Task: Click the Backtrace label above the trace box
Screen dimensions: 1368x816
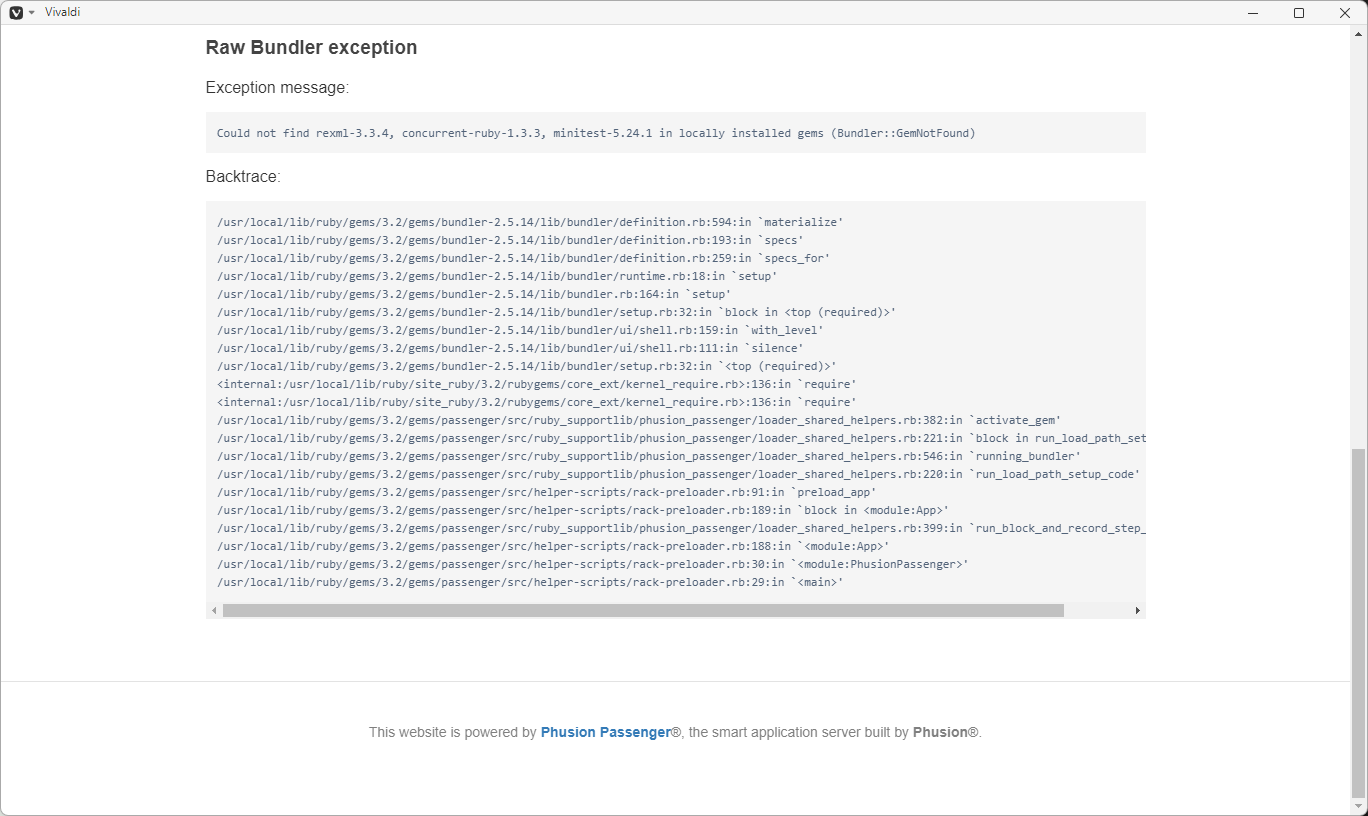Action: (241, 176)
